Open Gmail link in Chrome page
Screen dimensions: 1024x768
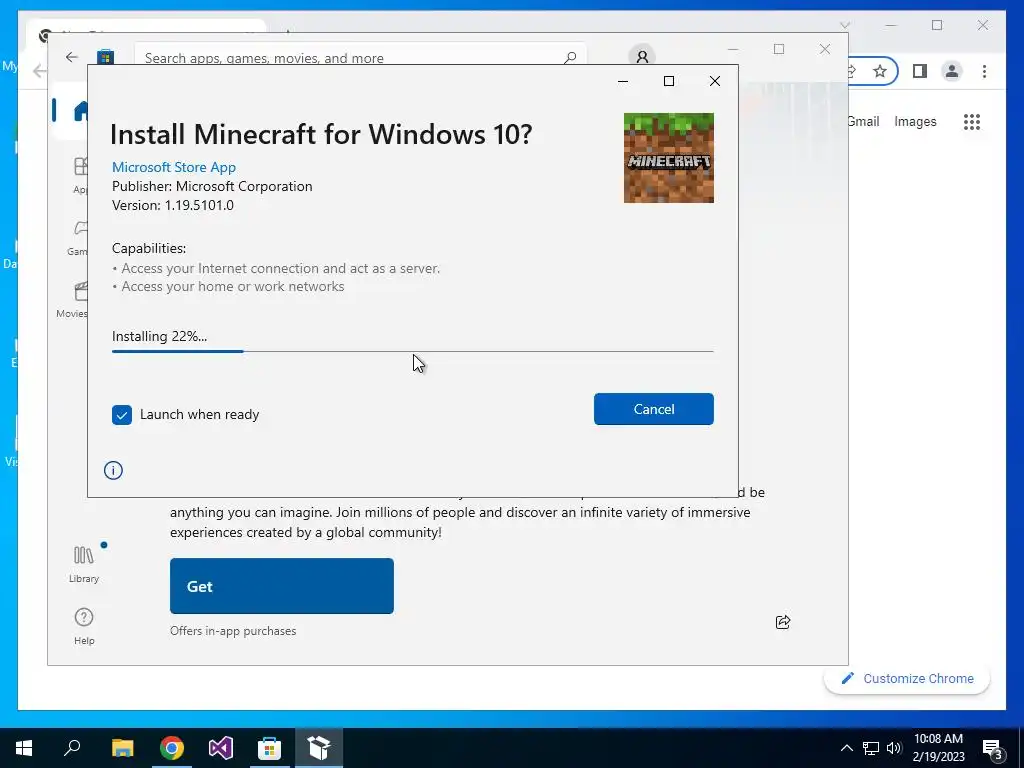click(863, 121)
